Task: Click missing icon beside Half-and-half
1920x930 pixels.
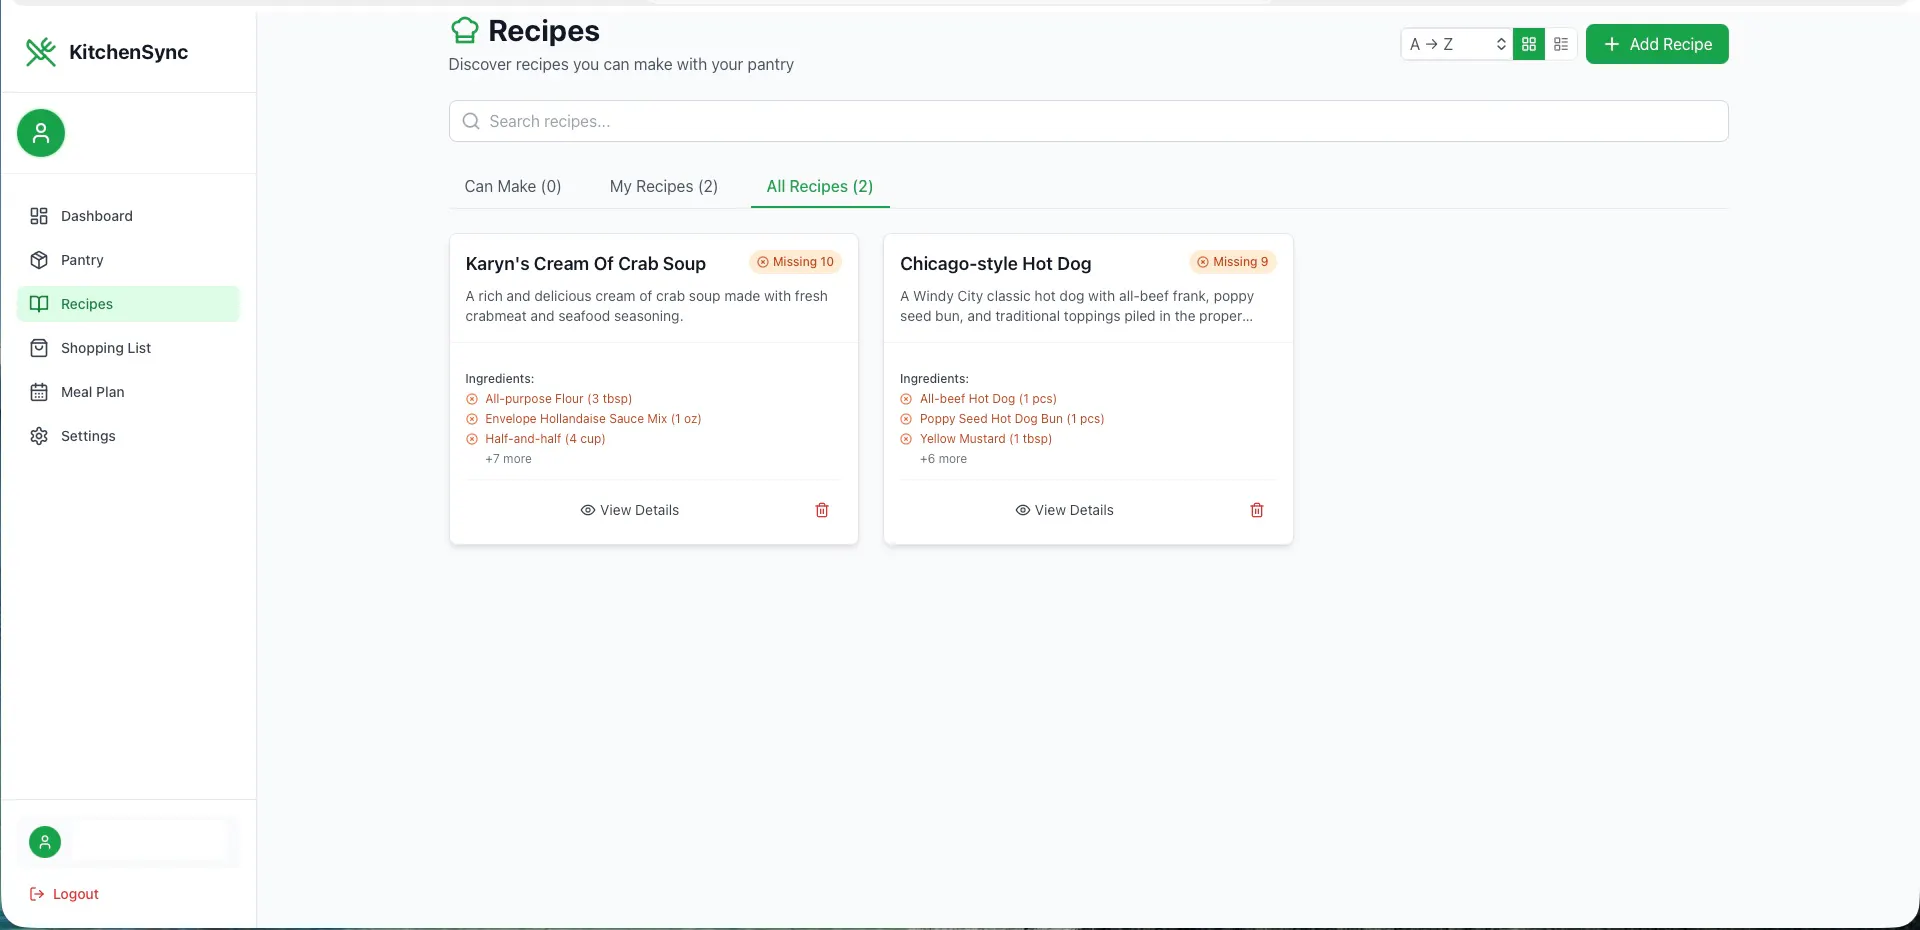Action: (472, 439)
